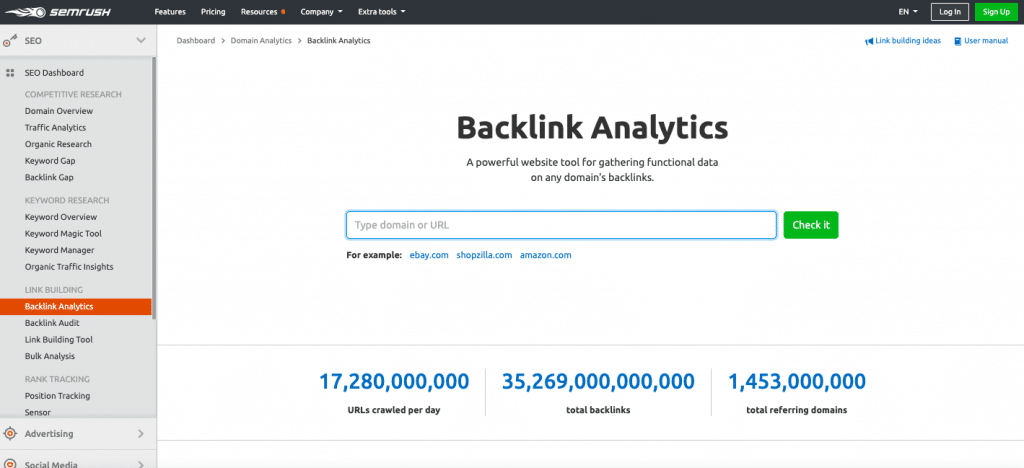Click the SEO Dashboard grid icon
The height and width of the screenshot is (468, 1024).
pos(10,73)
